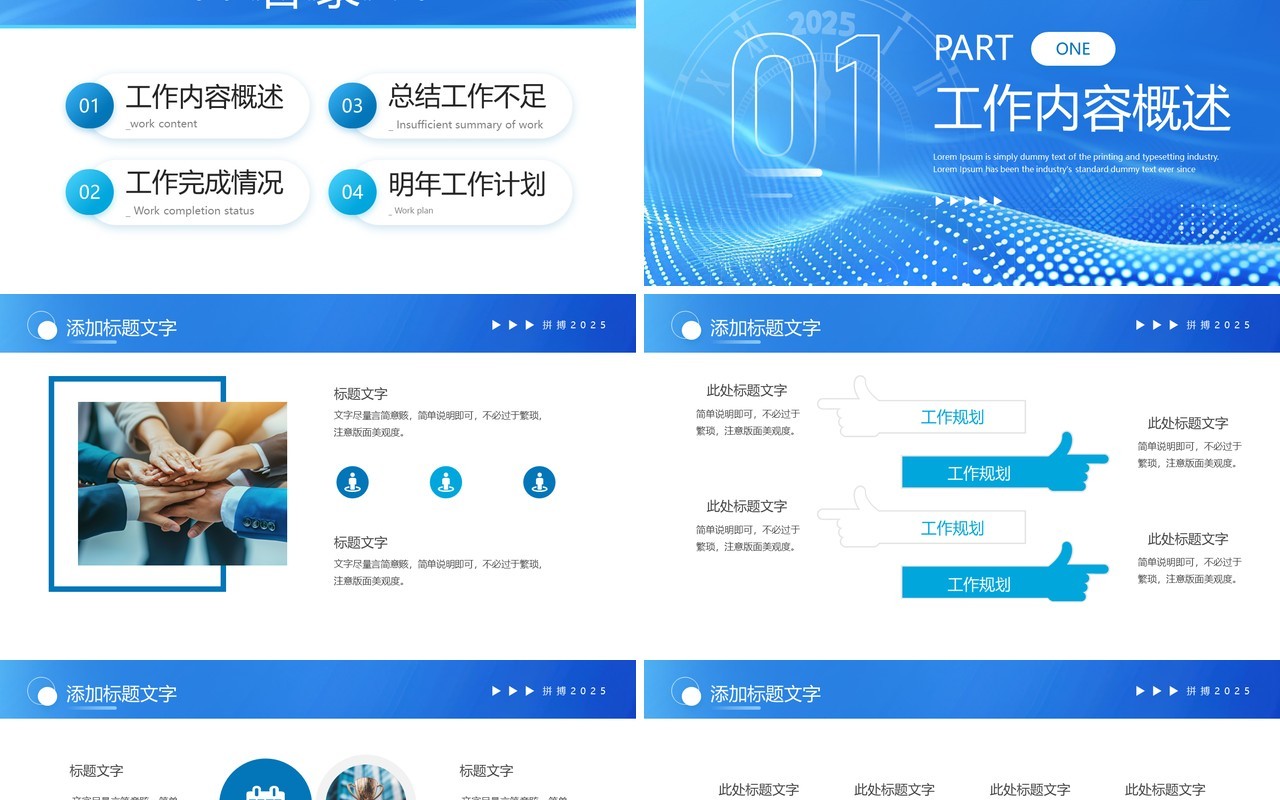Screen dimensions: 1280x800
Task: Click the '_work content' subtitle
Action: coord(162,124)
